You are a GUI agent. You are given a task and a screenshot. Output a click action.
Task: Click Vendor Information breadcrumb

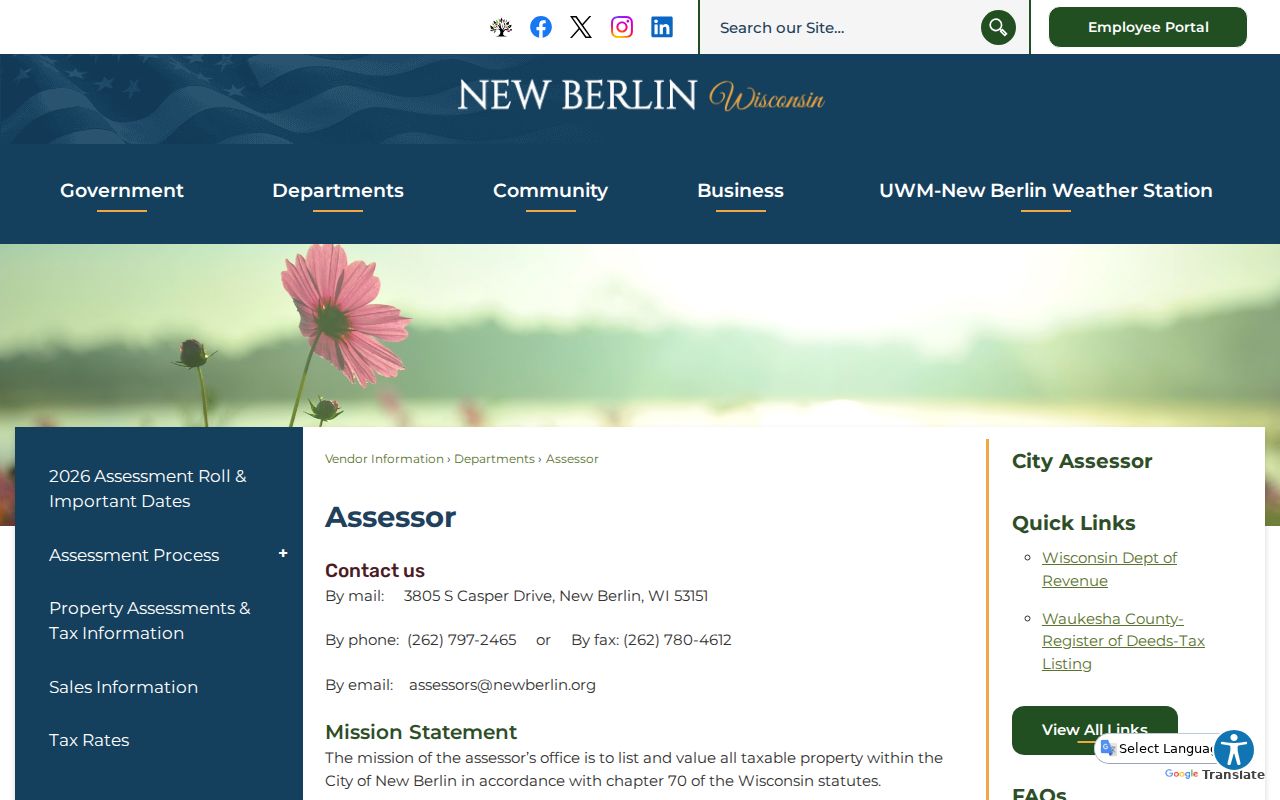(x=384, y=459)
